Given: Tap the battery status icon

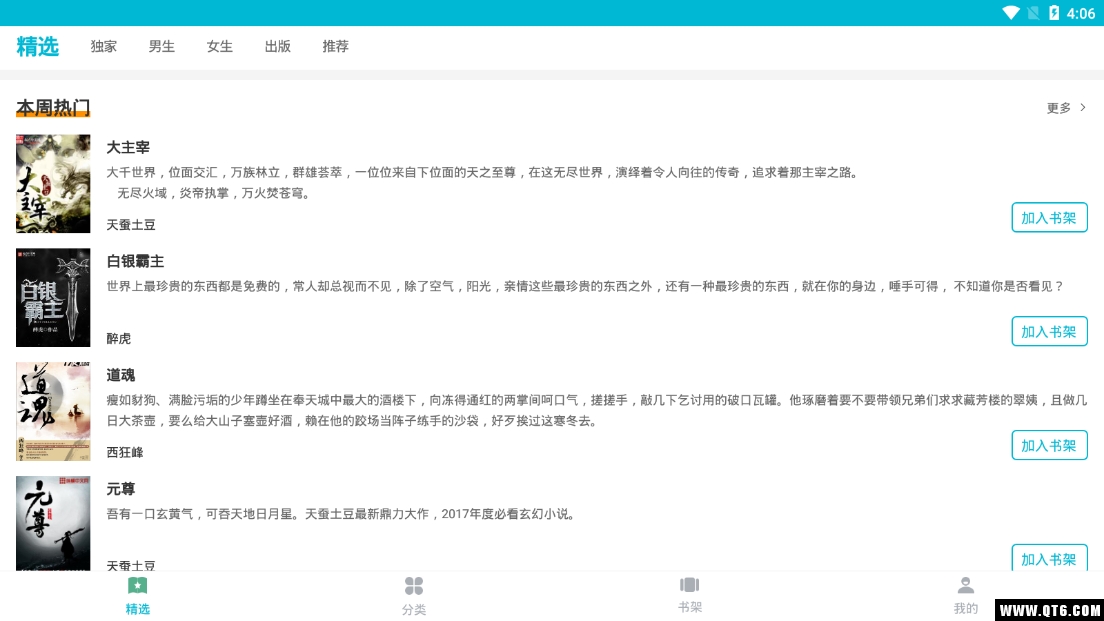Looking at the screenshot, I should [1052, 13].
